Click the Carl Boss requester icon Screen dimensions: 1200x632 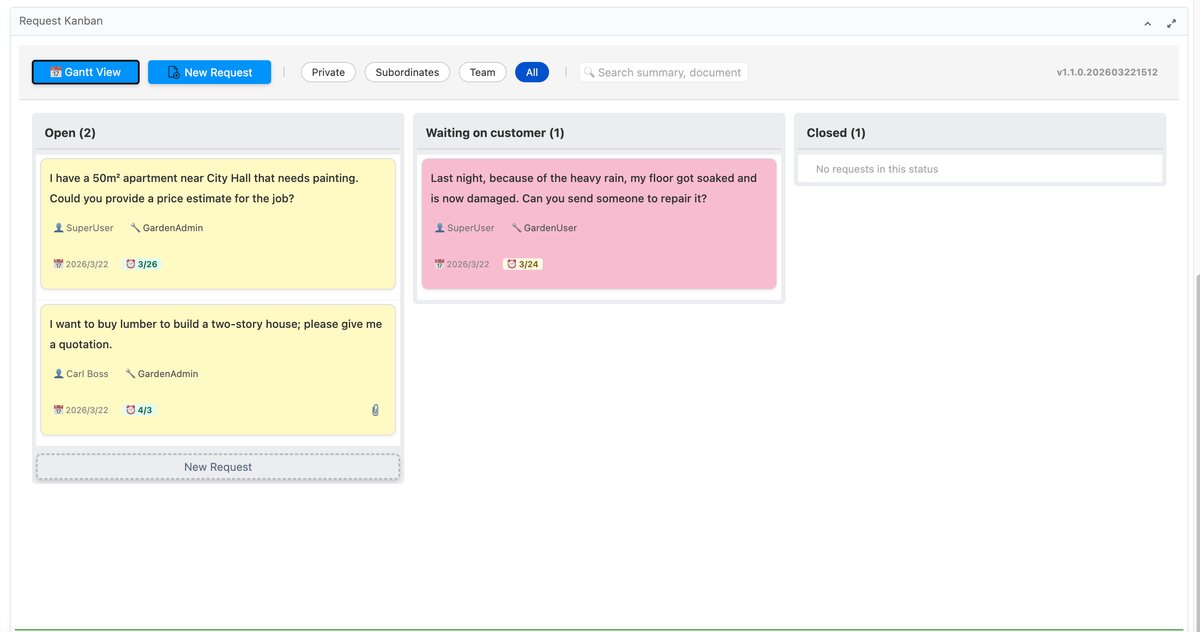(x=58, y=374)
